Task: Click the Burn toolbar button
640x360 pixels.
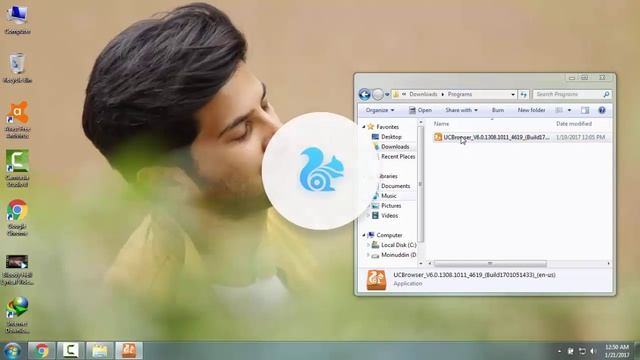Action: pyautogui.click(x=498, y=110)
